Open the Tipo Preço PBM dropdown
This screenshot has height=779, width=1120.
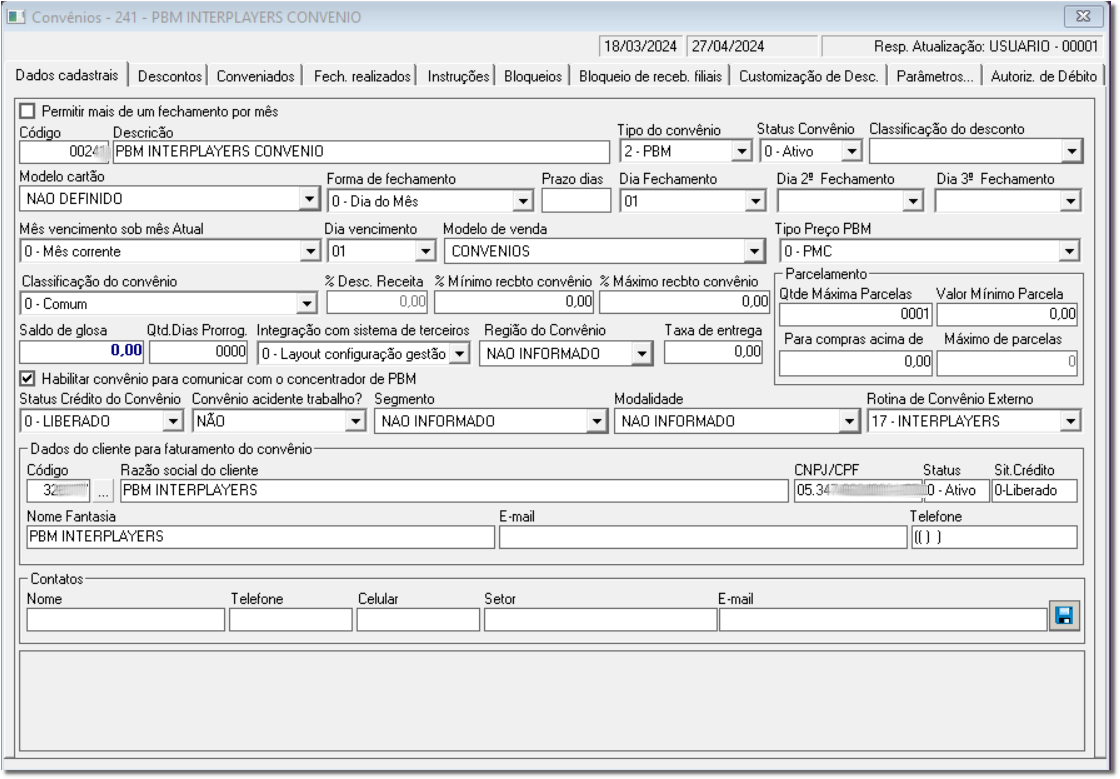[1069, 251]
